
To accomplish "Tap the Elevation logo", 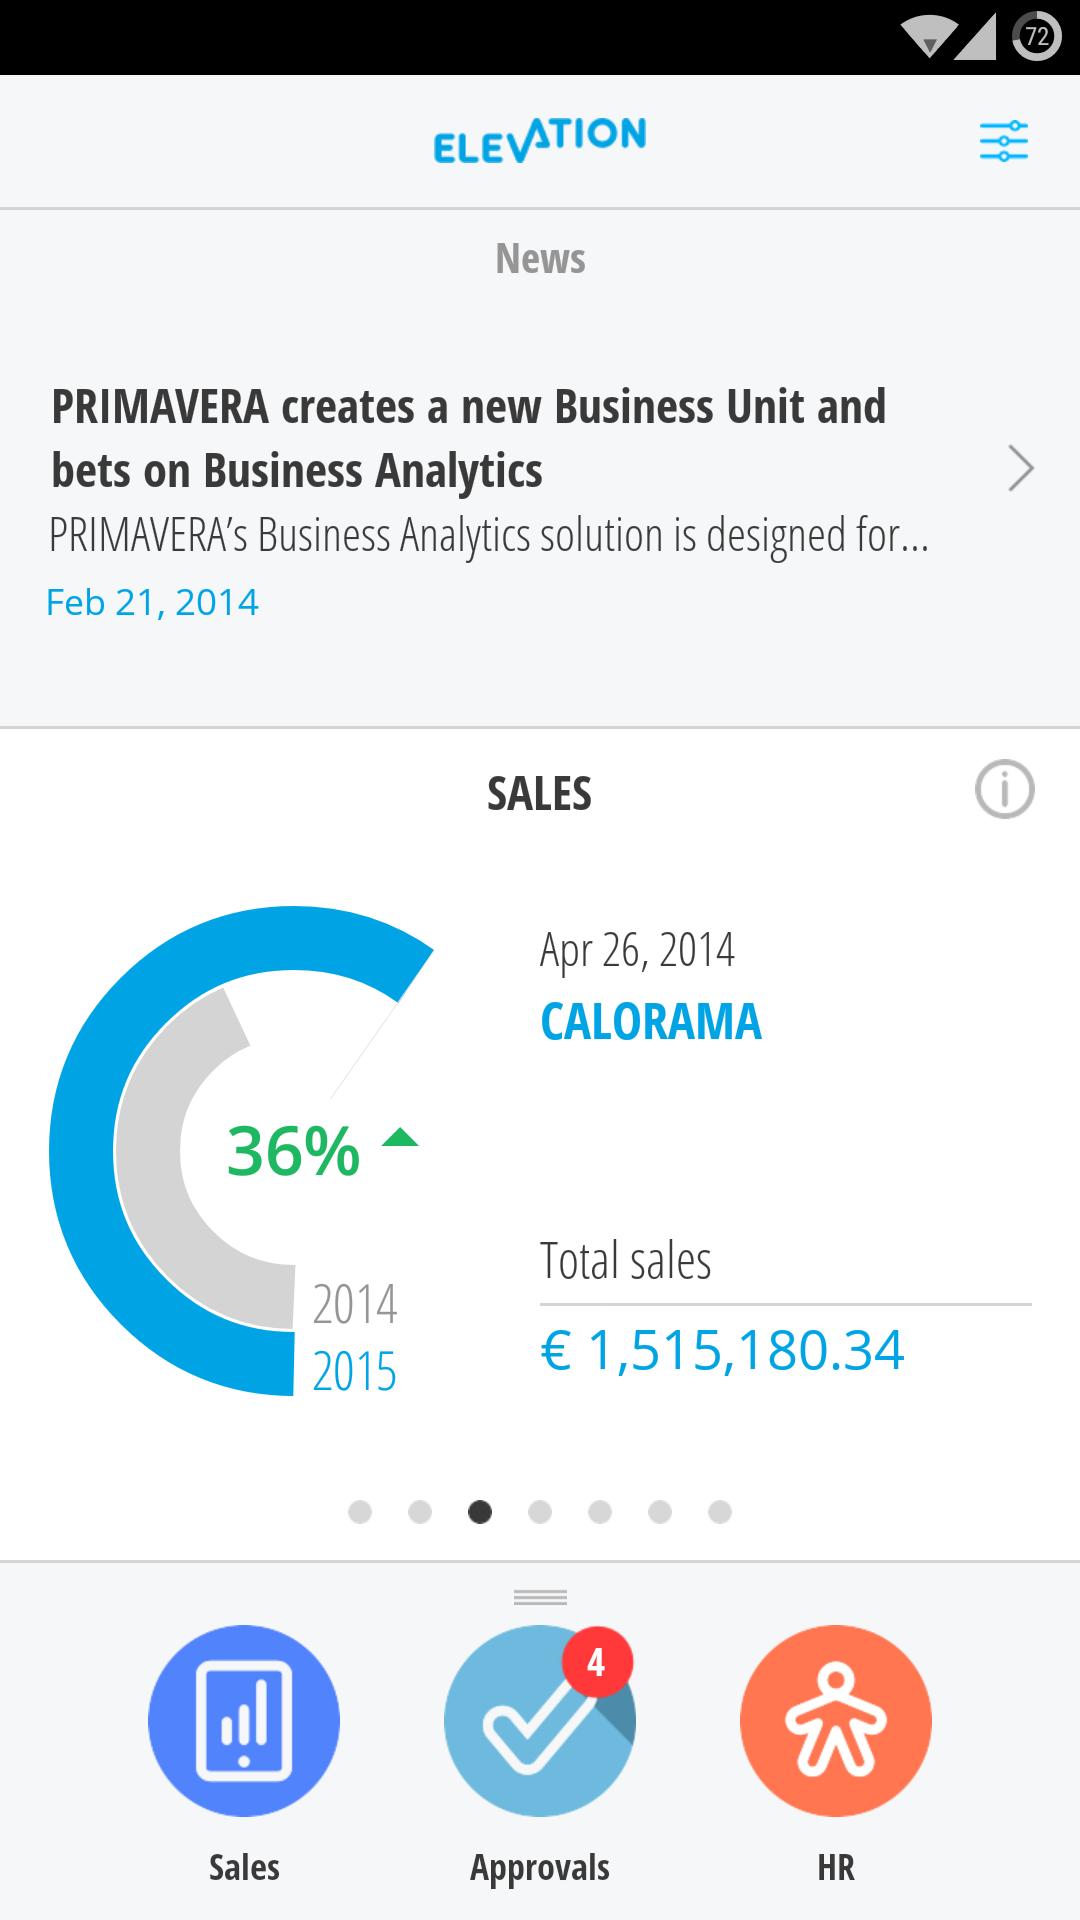I will coord(540,140).
